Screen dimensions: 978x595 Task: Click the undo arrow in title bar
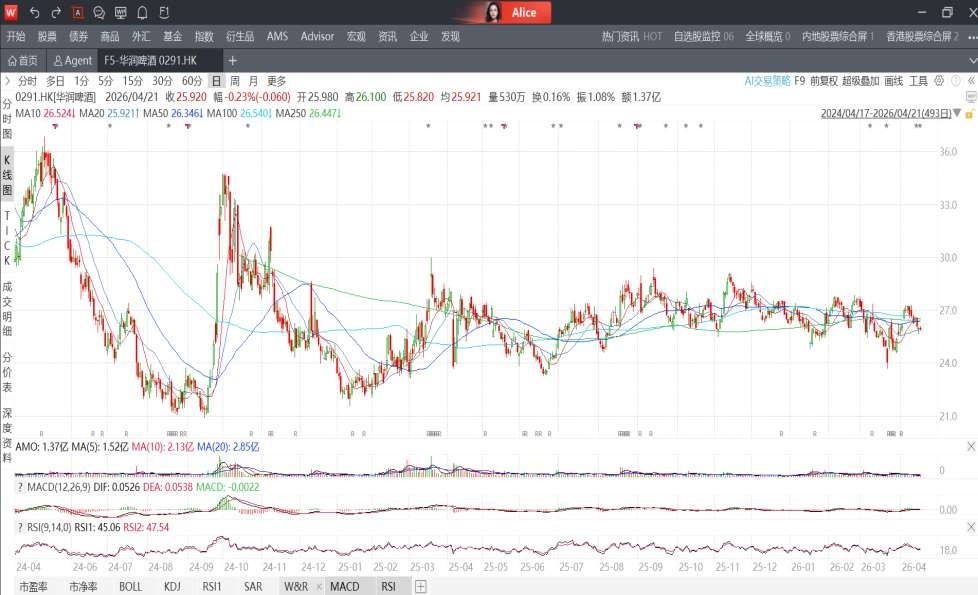34,13
